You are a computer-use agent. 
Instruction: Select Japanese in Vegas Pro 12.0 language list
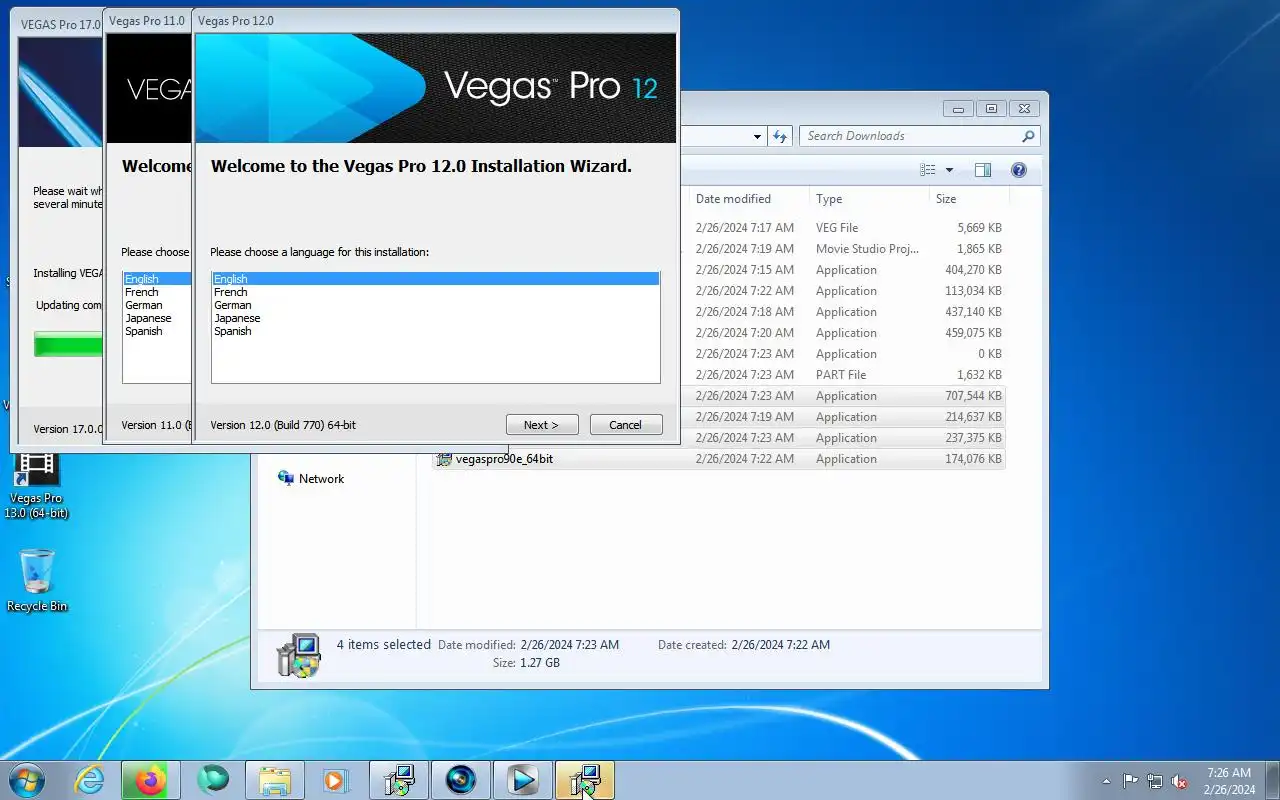[435, 318]
